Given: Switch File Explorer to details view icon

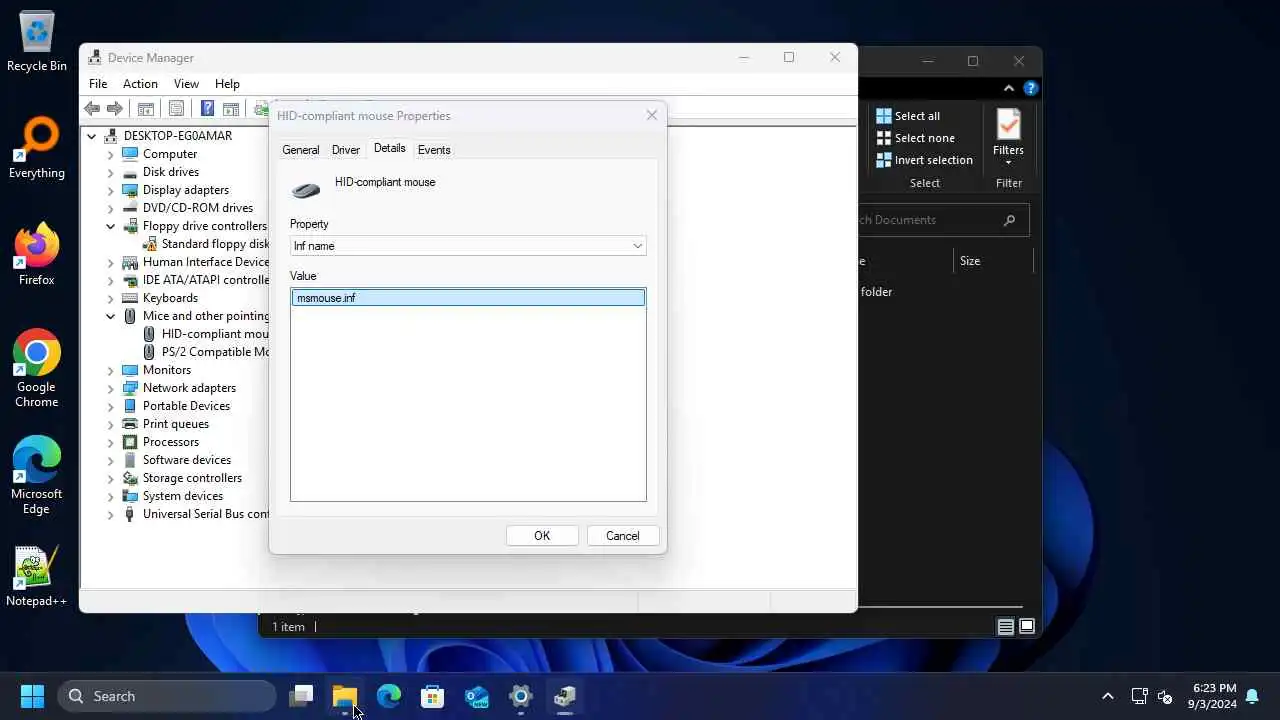Looking at the screenshot, I should [x=1006, y=627].
